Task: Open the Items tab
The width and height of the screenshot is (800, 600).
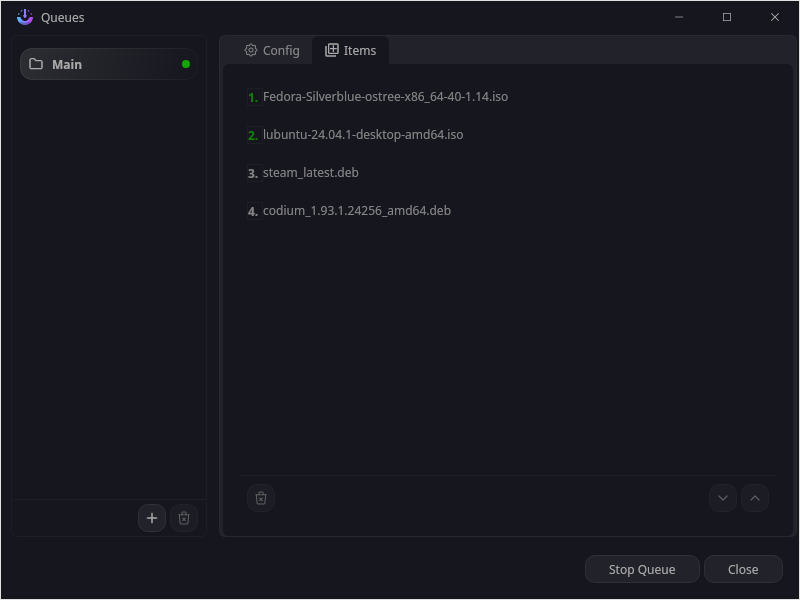Action: (350, 50)
